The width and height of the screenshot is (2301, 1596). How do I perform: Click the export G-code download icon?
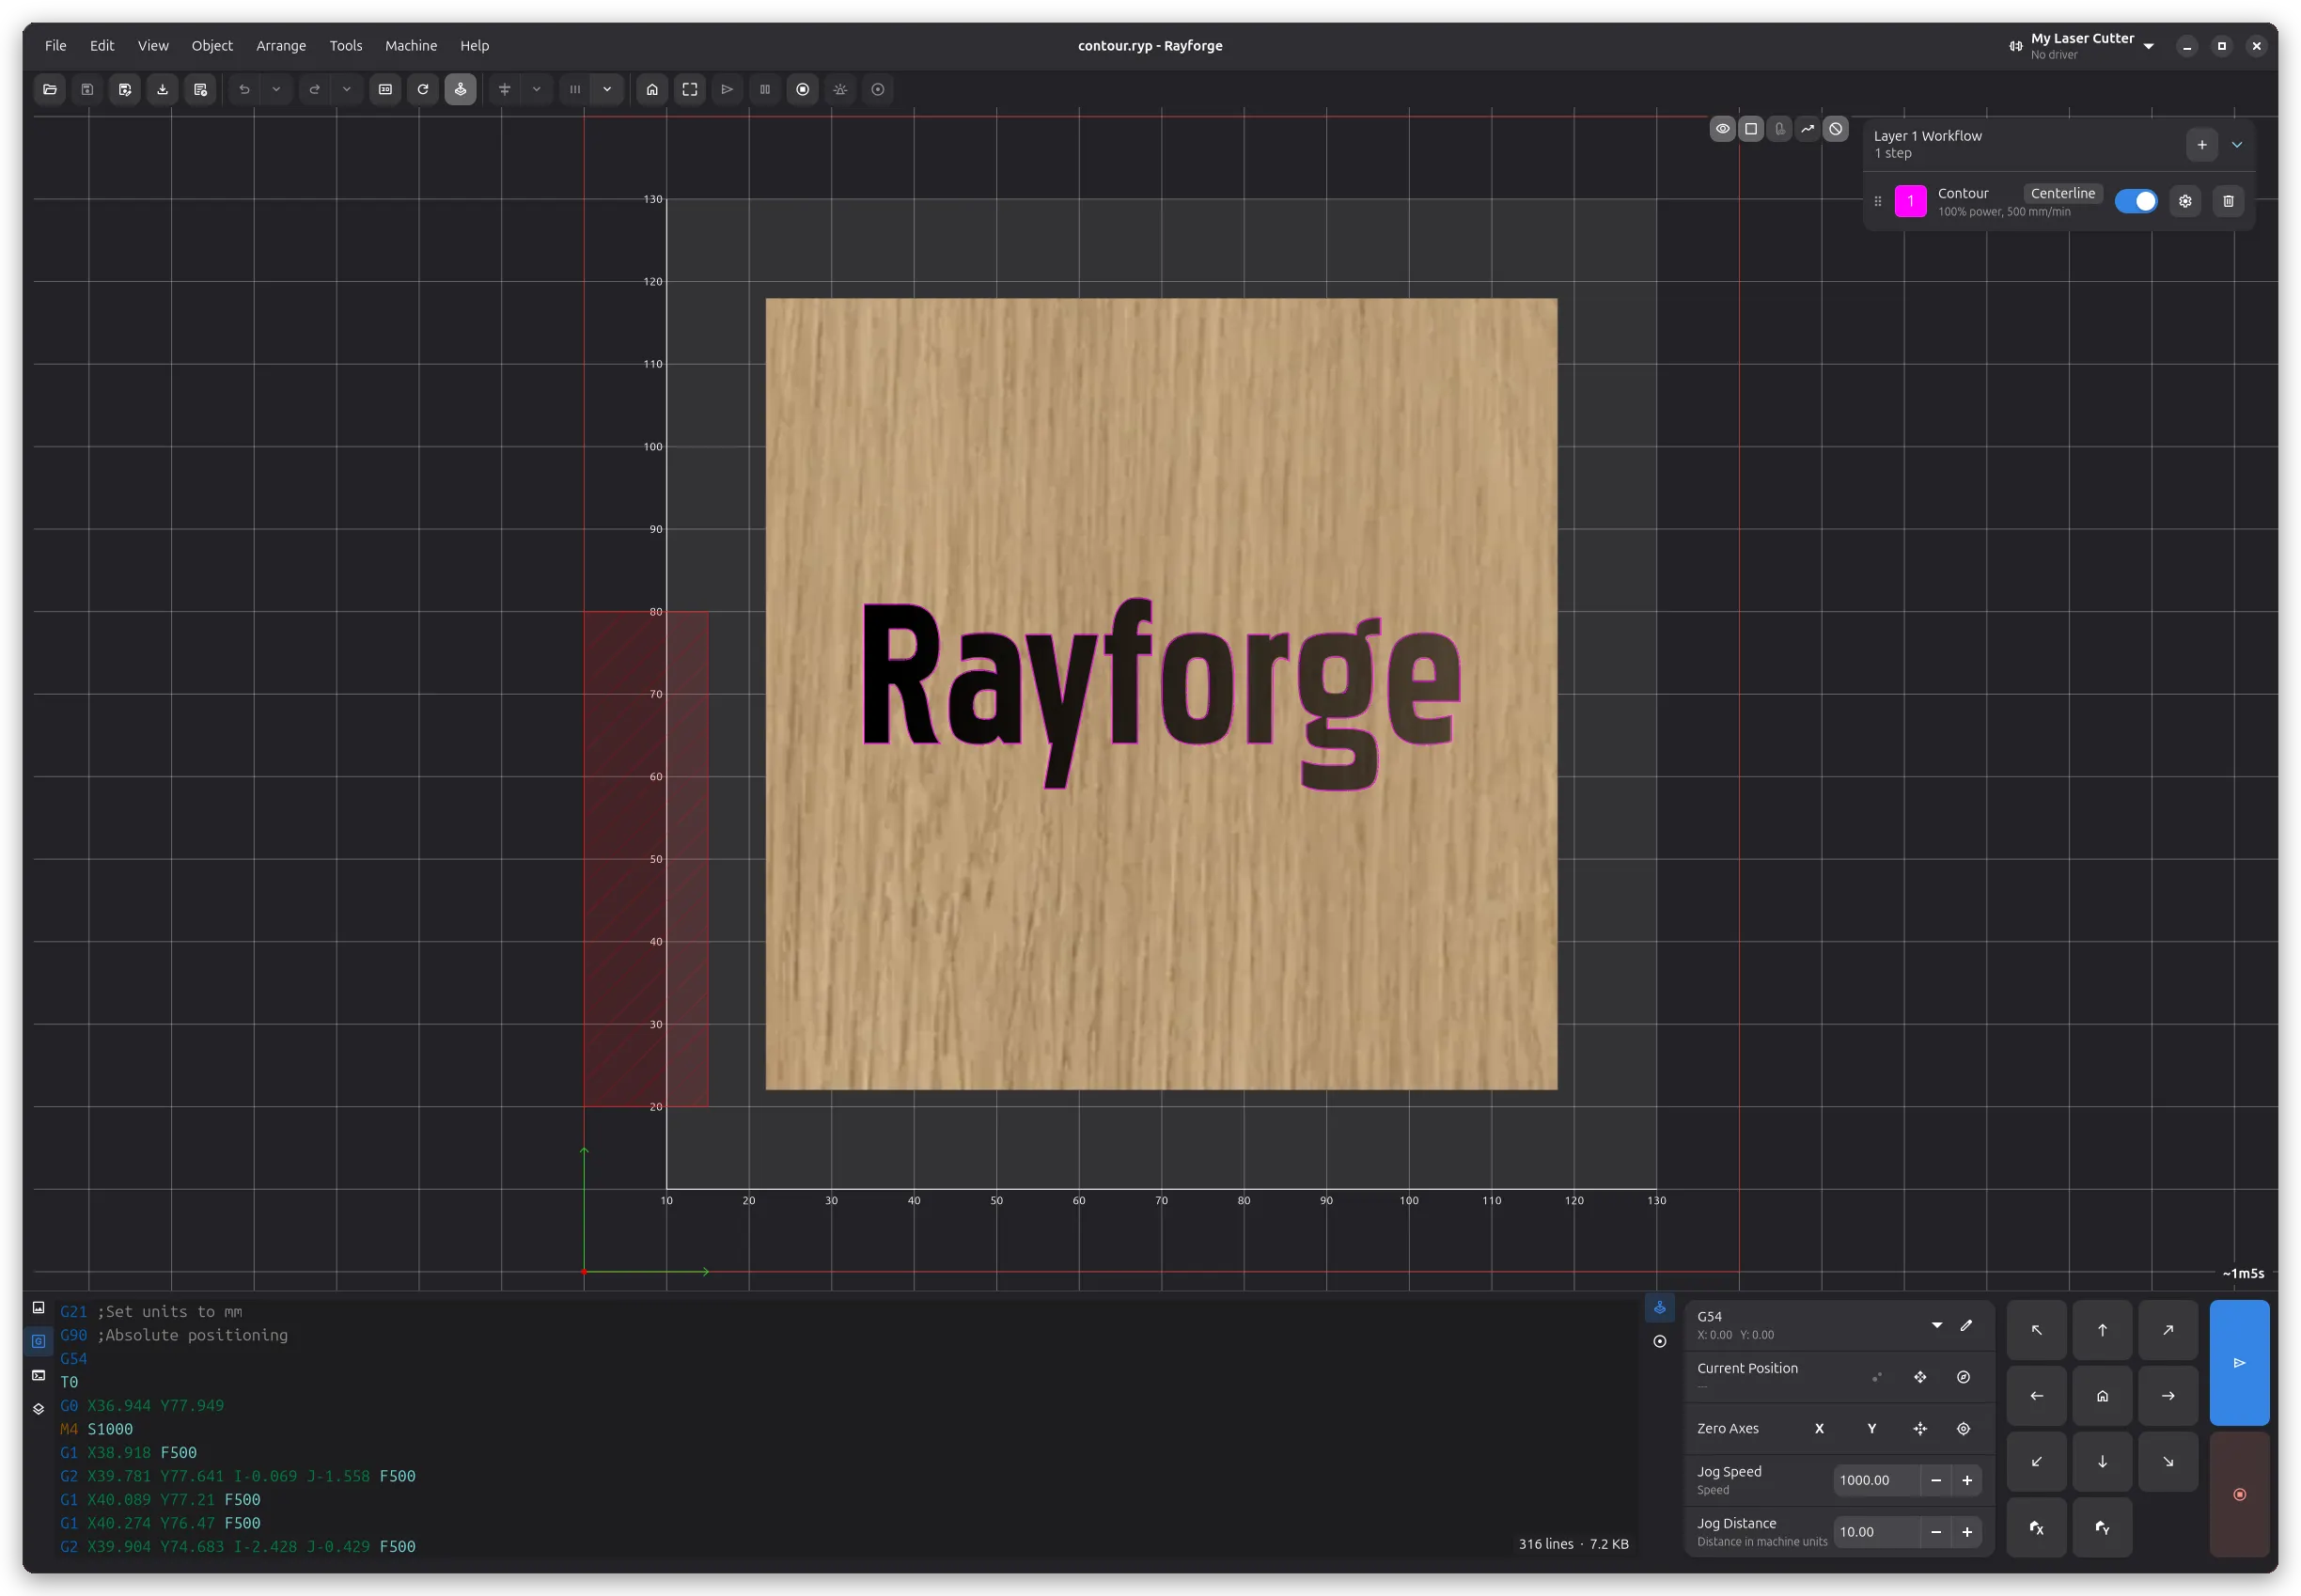click(162, 89)
